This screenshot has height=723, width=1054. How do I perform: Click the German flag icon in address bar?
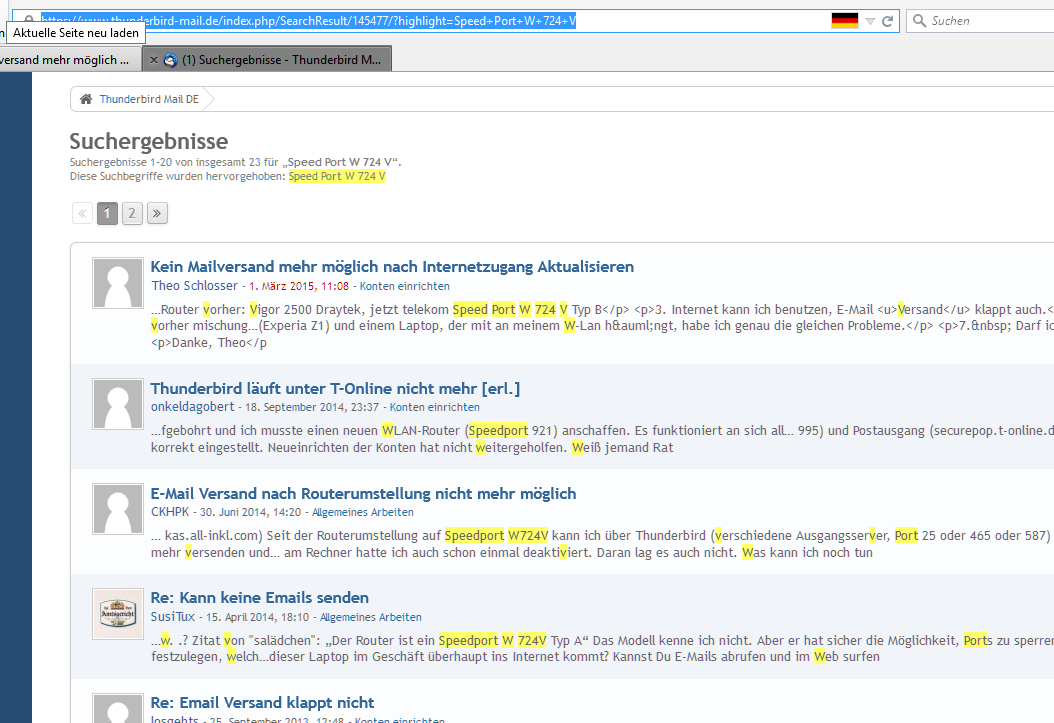tap(844, 21)
